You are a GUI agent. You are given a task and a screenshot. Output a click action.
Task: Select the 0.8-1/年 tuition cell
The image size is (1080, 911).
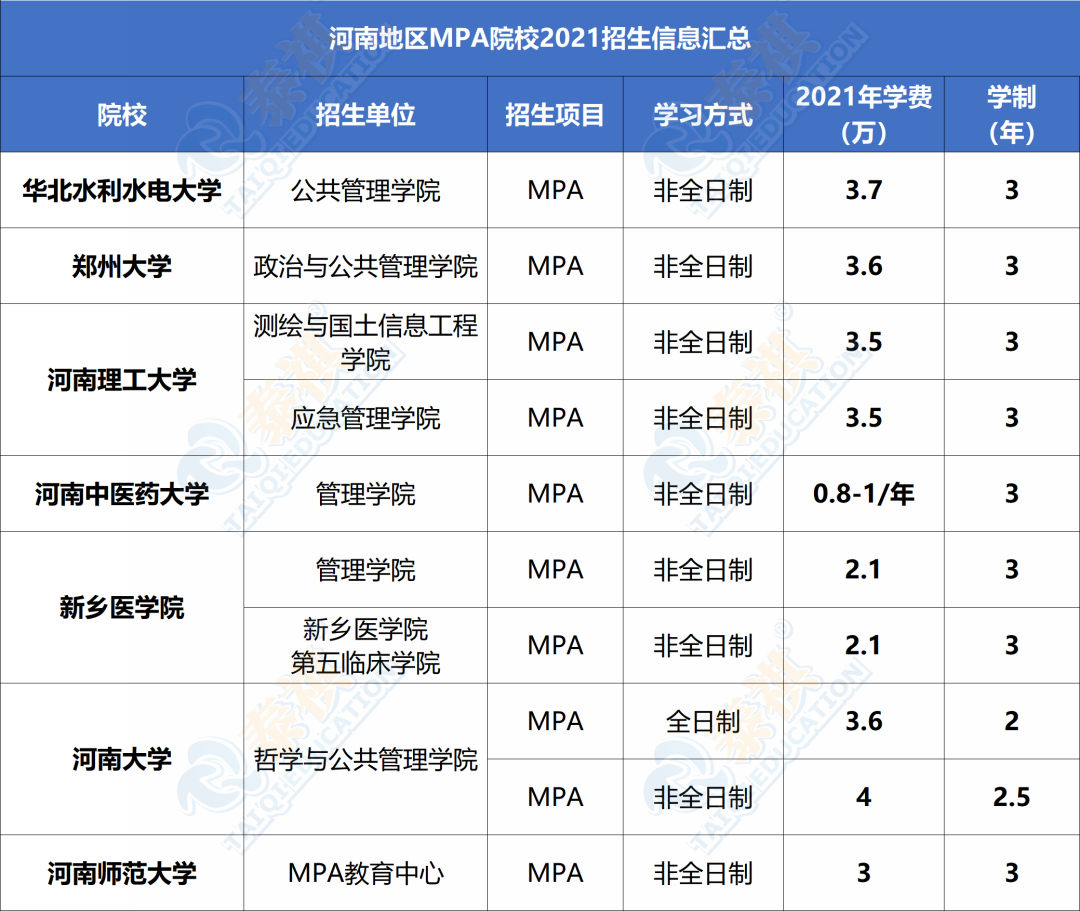[x=864, y=494]
